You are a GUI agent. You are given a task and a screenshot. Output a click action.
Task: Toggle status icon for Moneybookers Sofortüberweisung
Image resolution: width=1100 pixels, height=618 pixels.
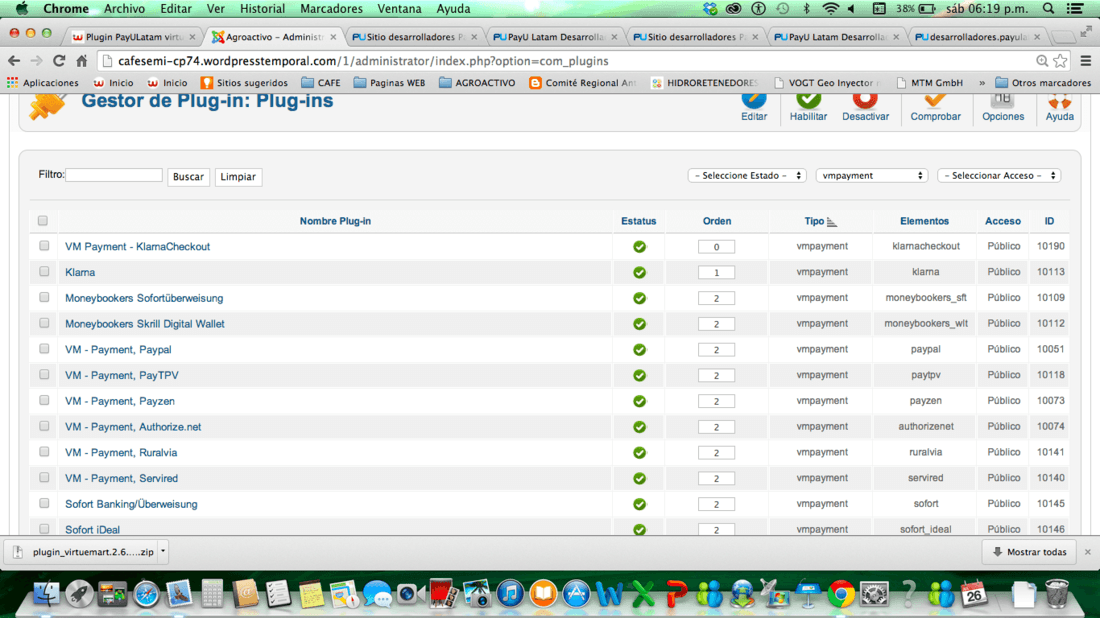click(639, 298)
